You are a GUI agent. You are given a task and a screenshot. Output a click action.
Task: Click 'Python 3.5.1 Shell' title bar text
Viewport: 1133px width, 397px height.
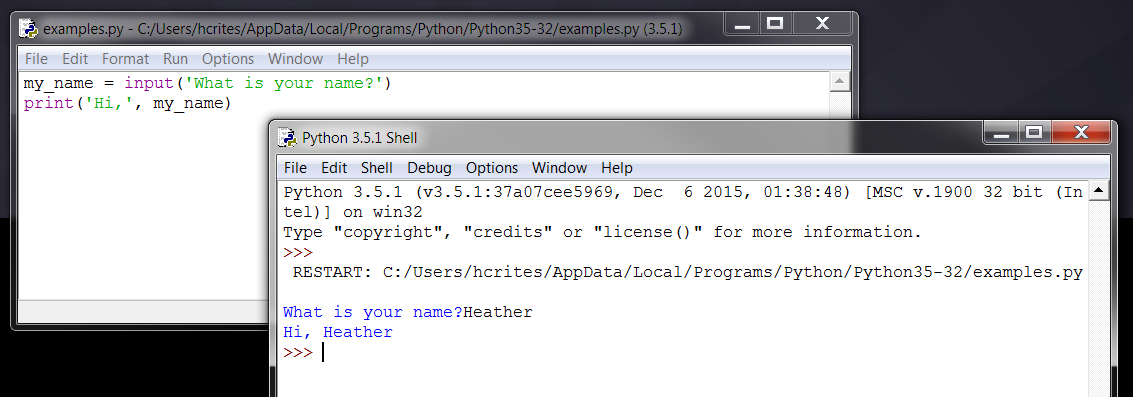(360, 138)
